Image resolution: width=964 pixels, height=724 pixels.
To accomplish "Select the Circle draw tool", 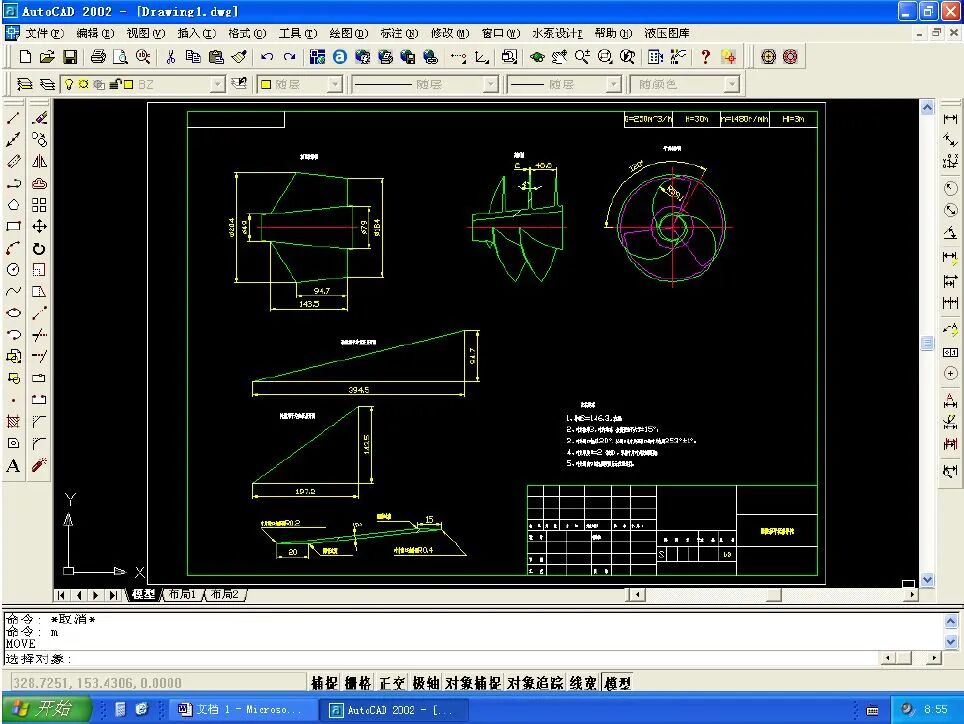I will (x=13, y=270).
